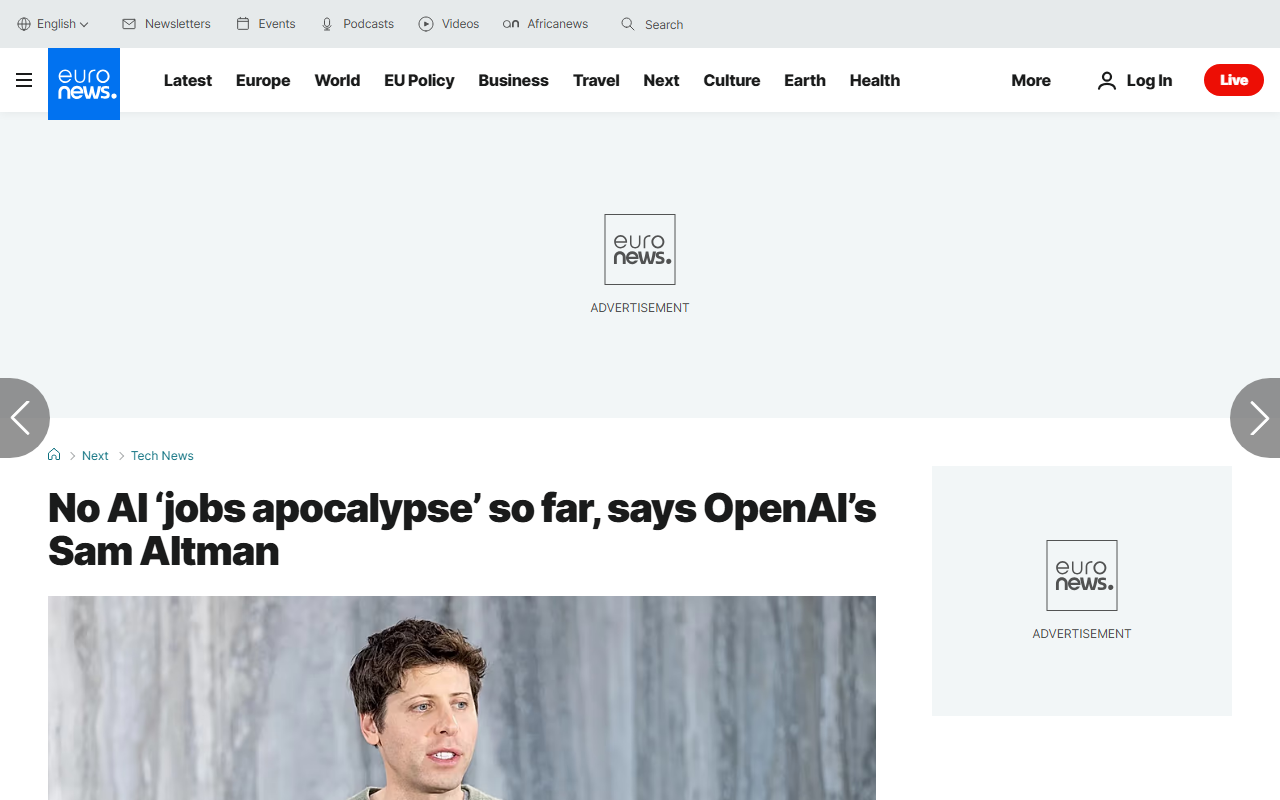Open Business navigation item
Viewport: 1280px width, 800px height.
513,80
